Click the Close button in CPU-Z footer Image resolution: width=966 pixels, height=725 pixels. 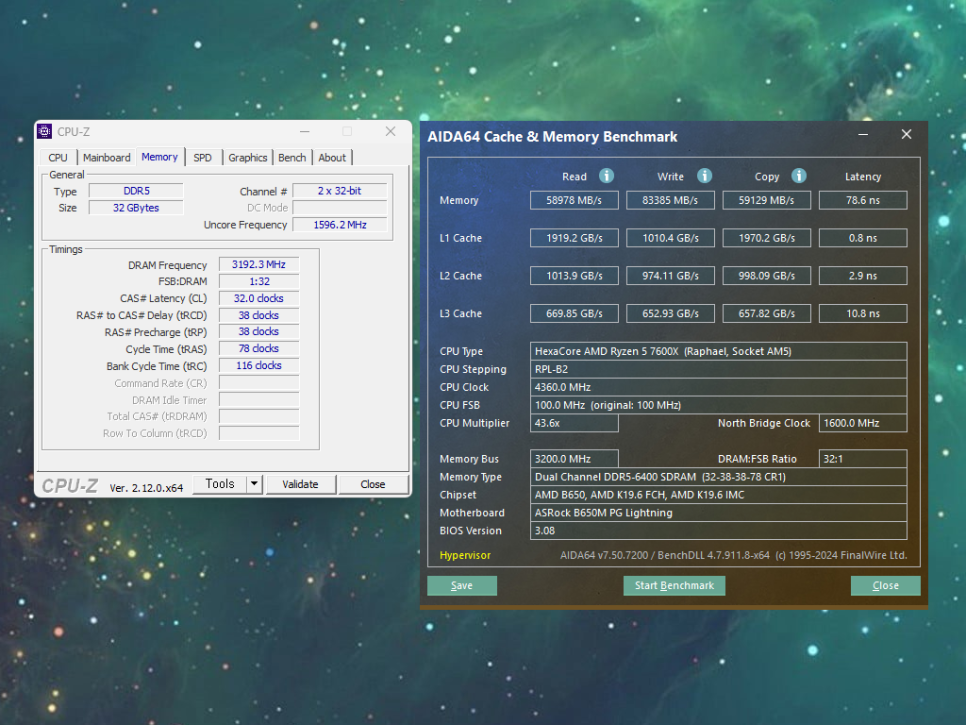click(x=373, y=484)
